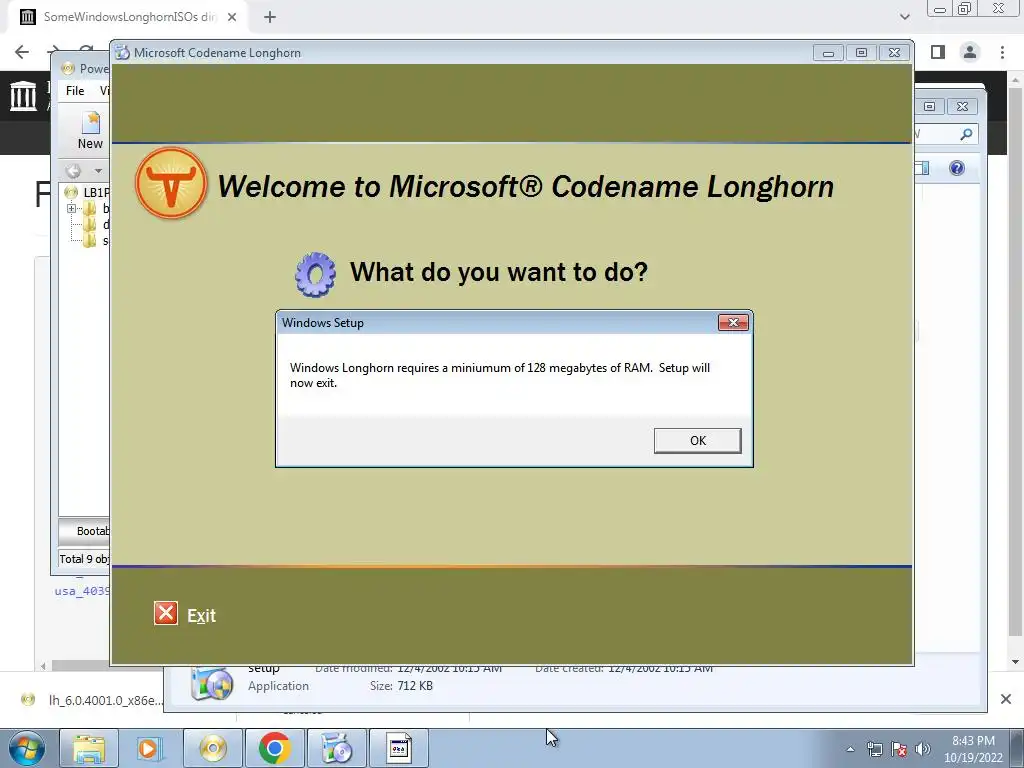Click the New toolbar icon in PowerISO

(x=90, y=131)
